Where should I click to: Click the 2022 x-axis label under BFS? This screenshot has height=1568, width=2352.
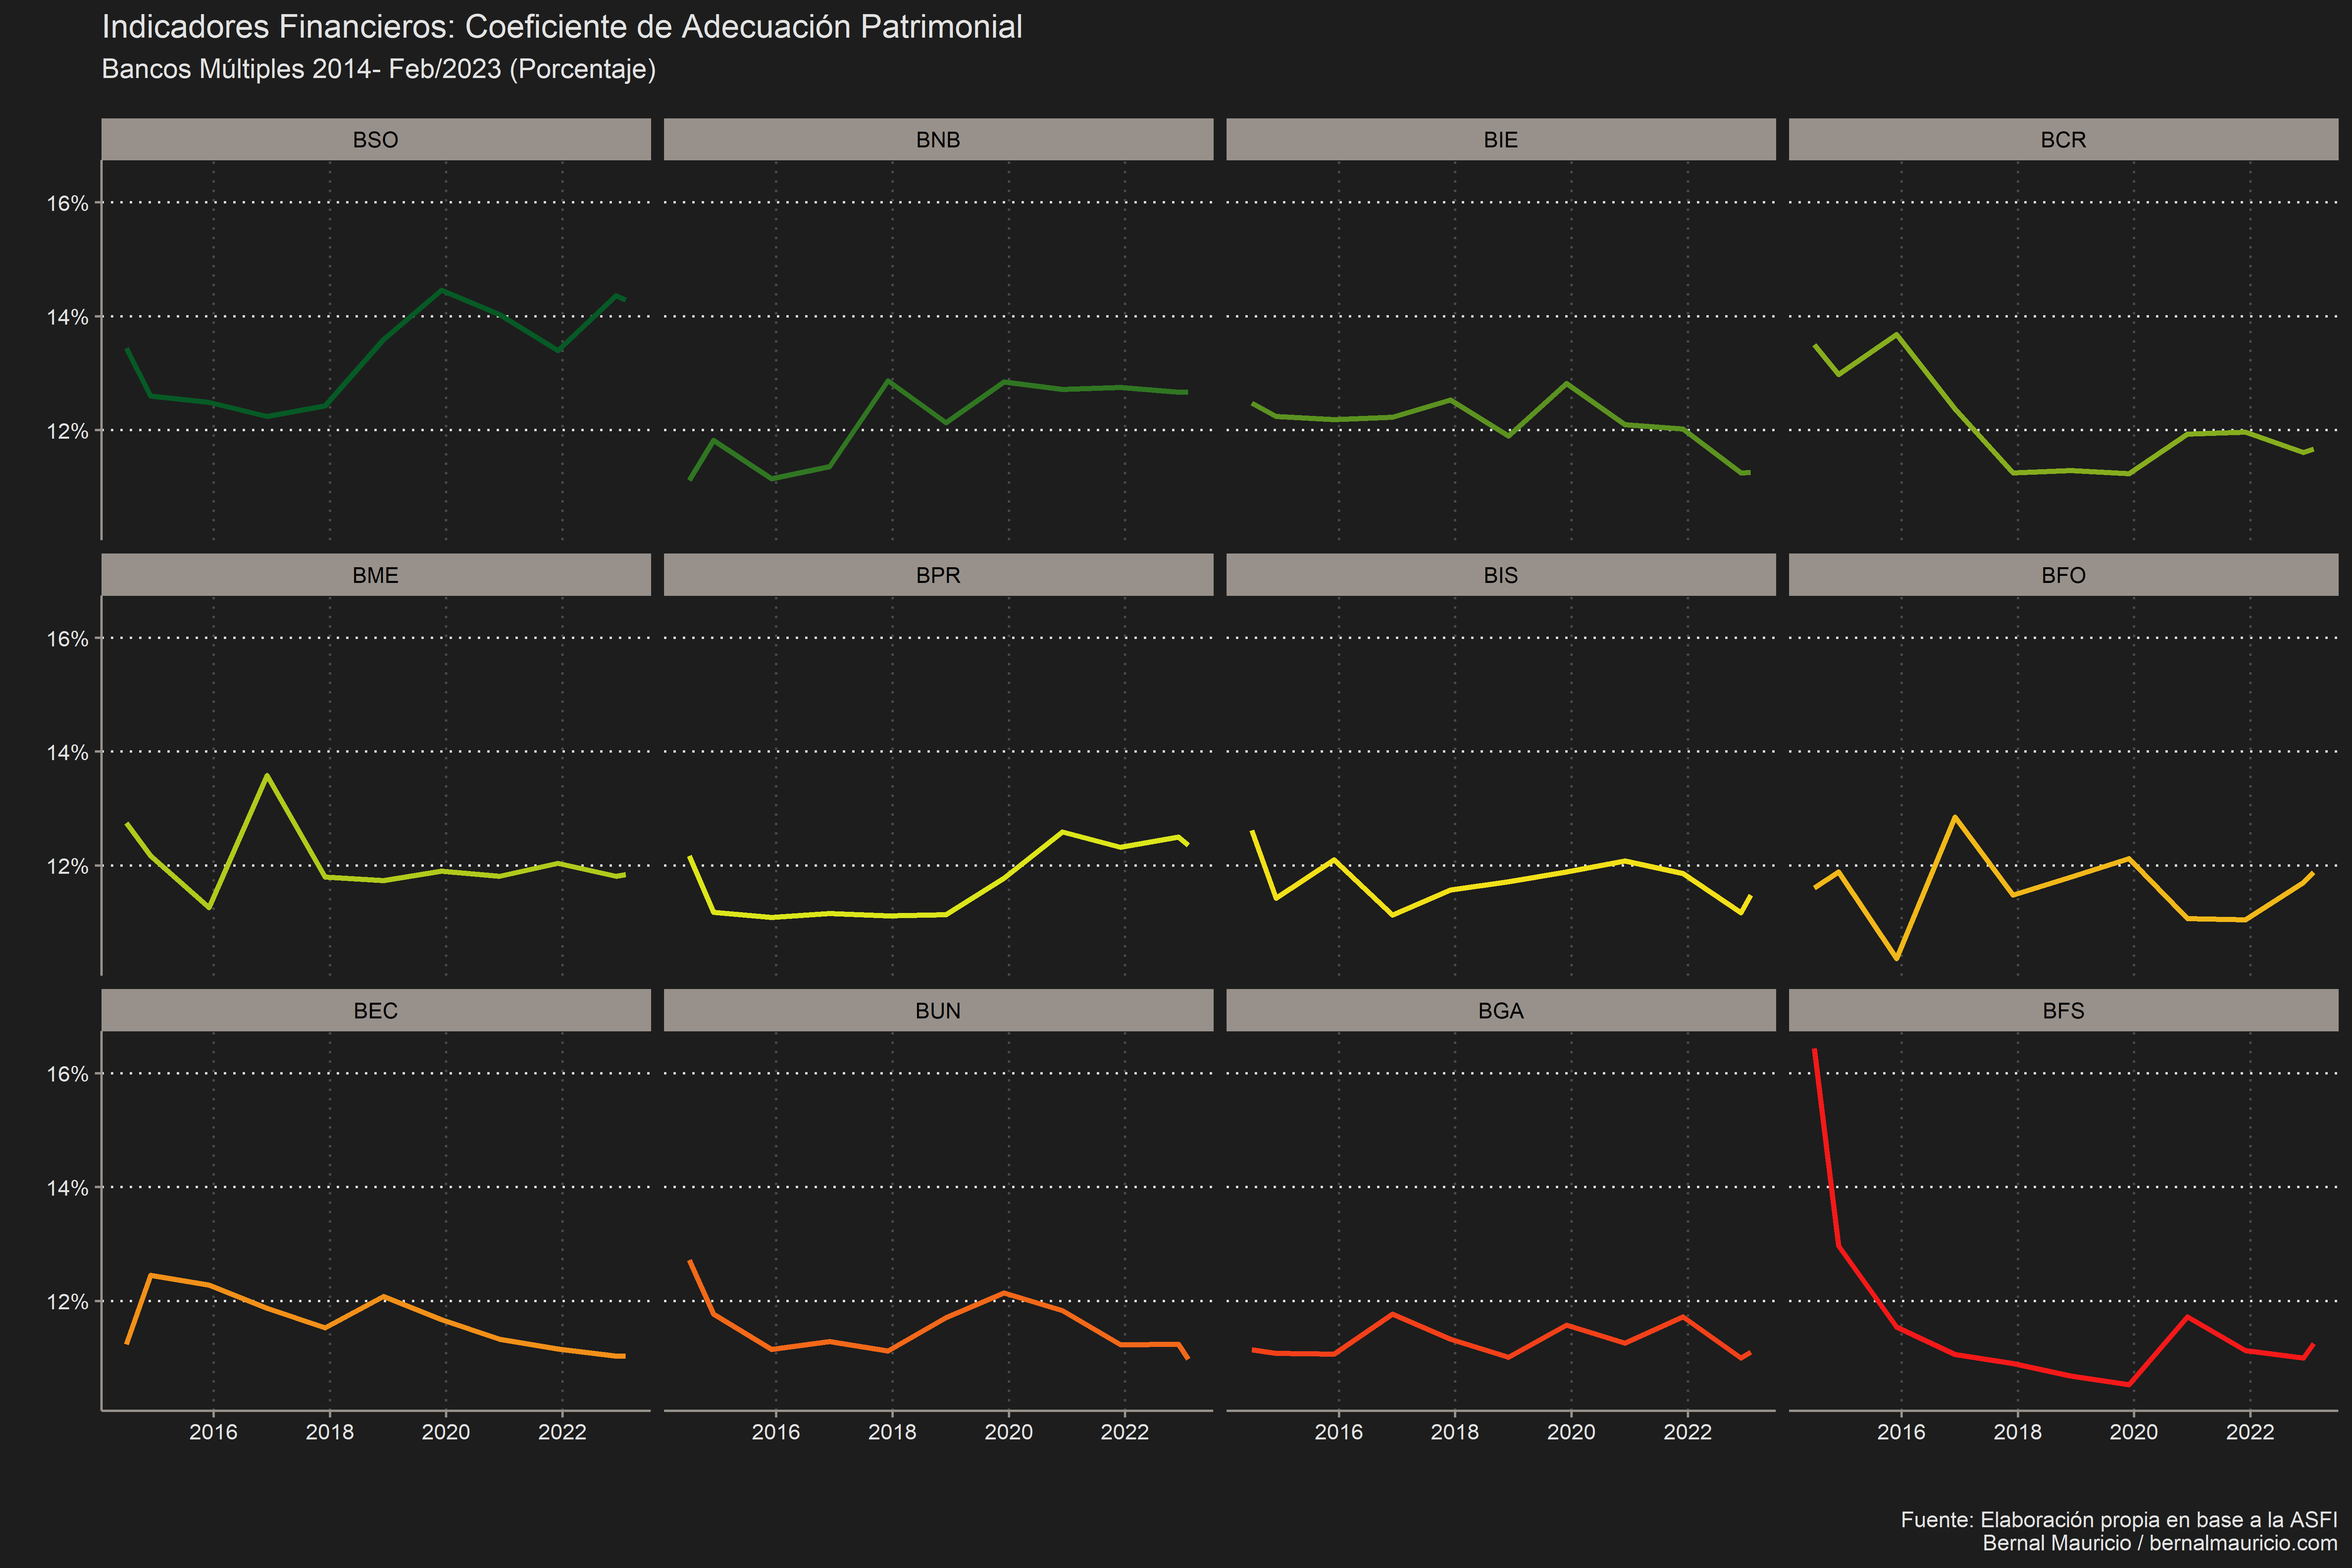click(x=2250, y=1432)
